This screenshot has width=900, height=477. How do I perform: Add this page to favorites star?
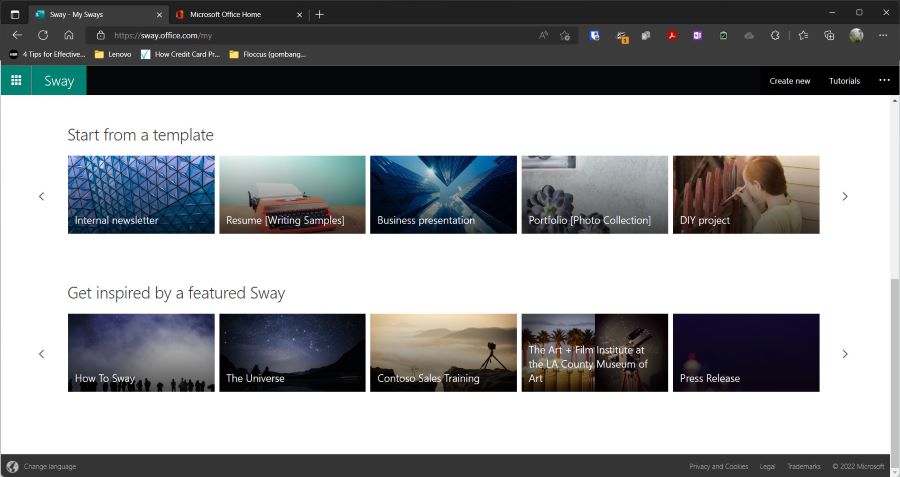click(x=565, y=36)
